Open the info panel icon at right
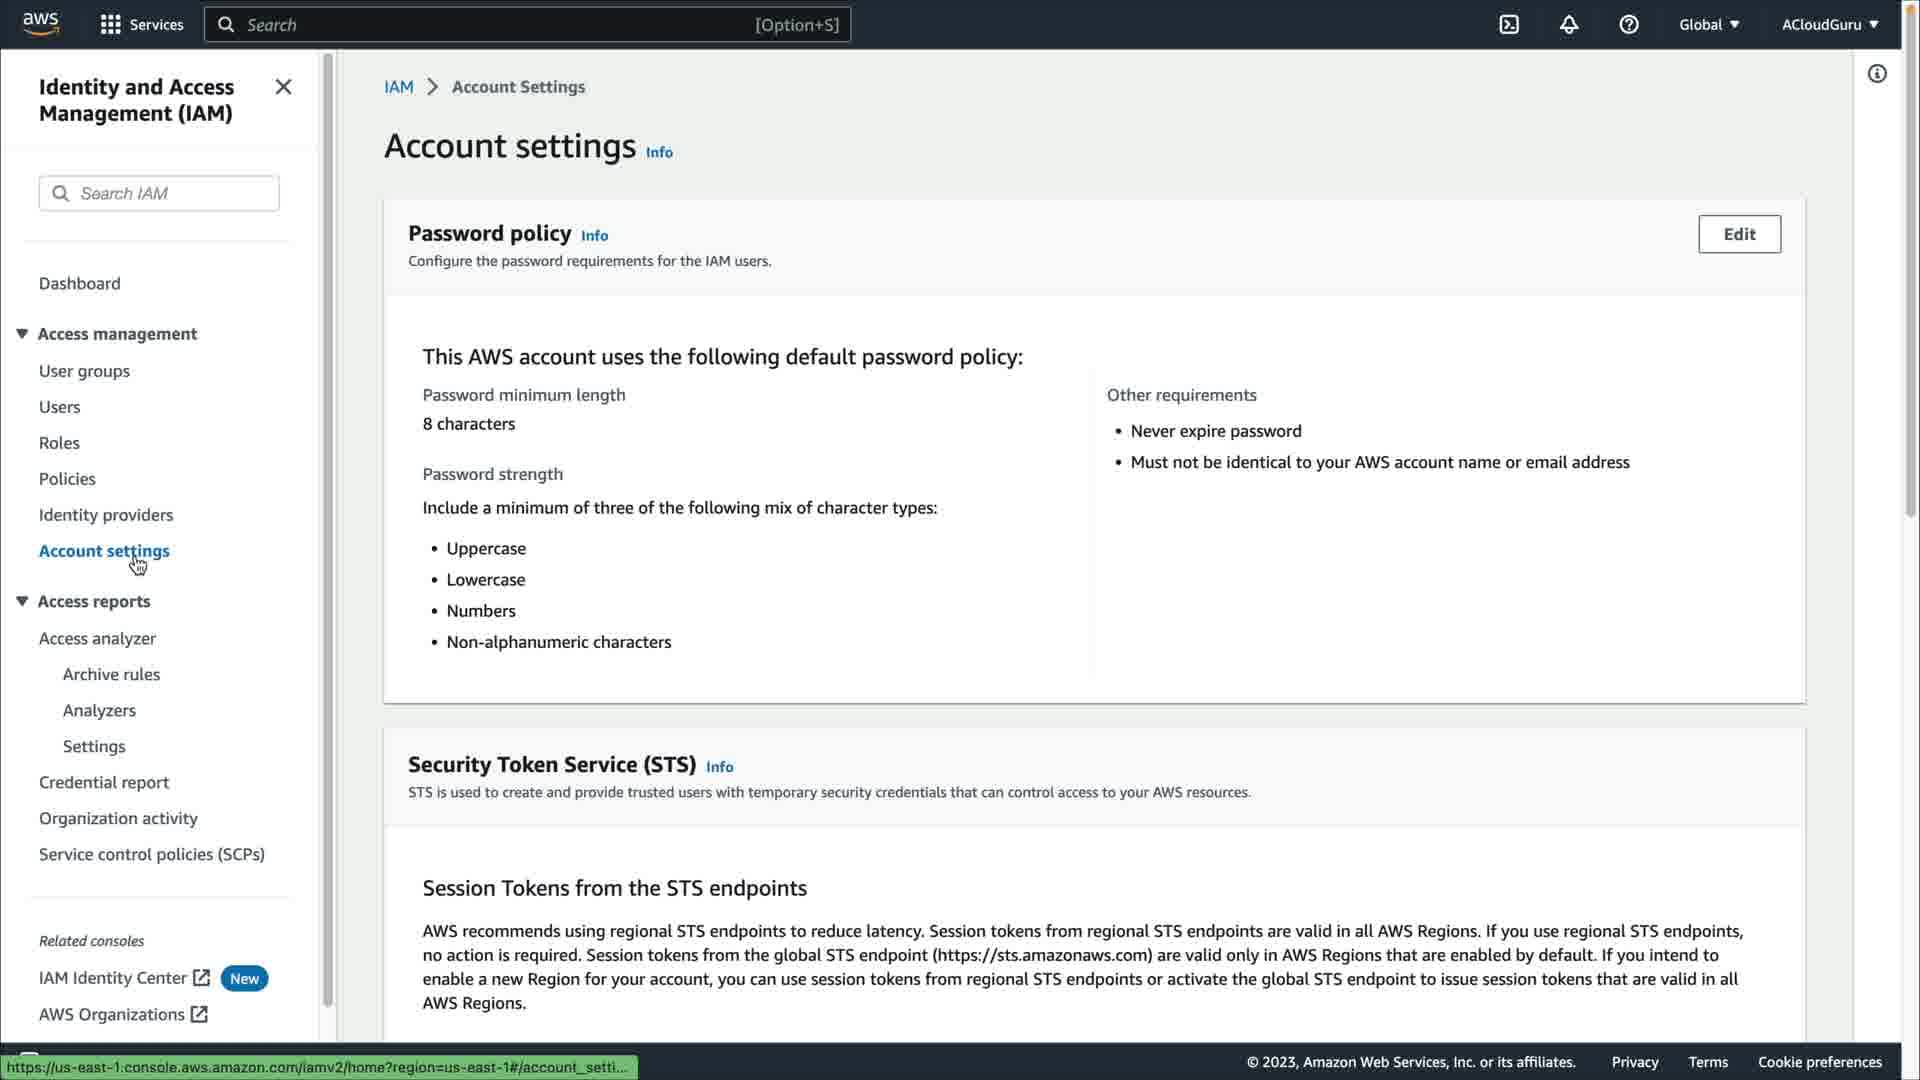The width and height of the screenshot is (1920, 1080). (1877, 74)
